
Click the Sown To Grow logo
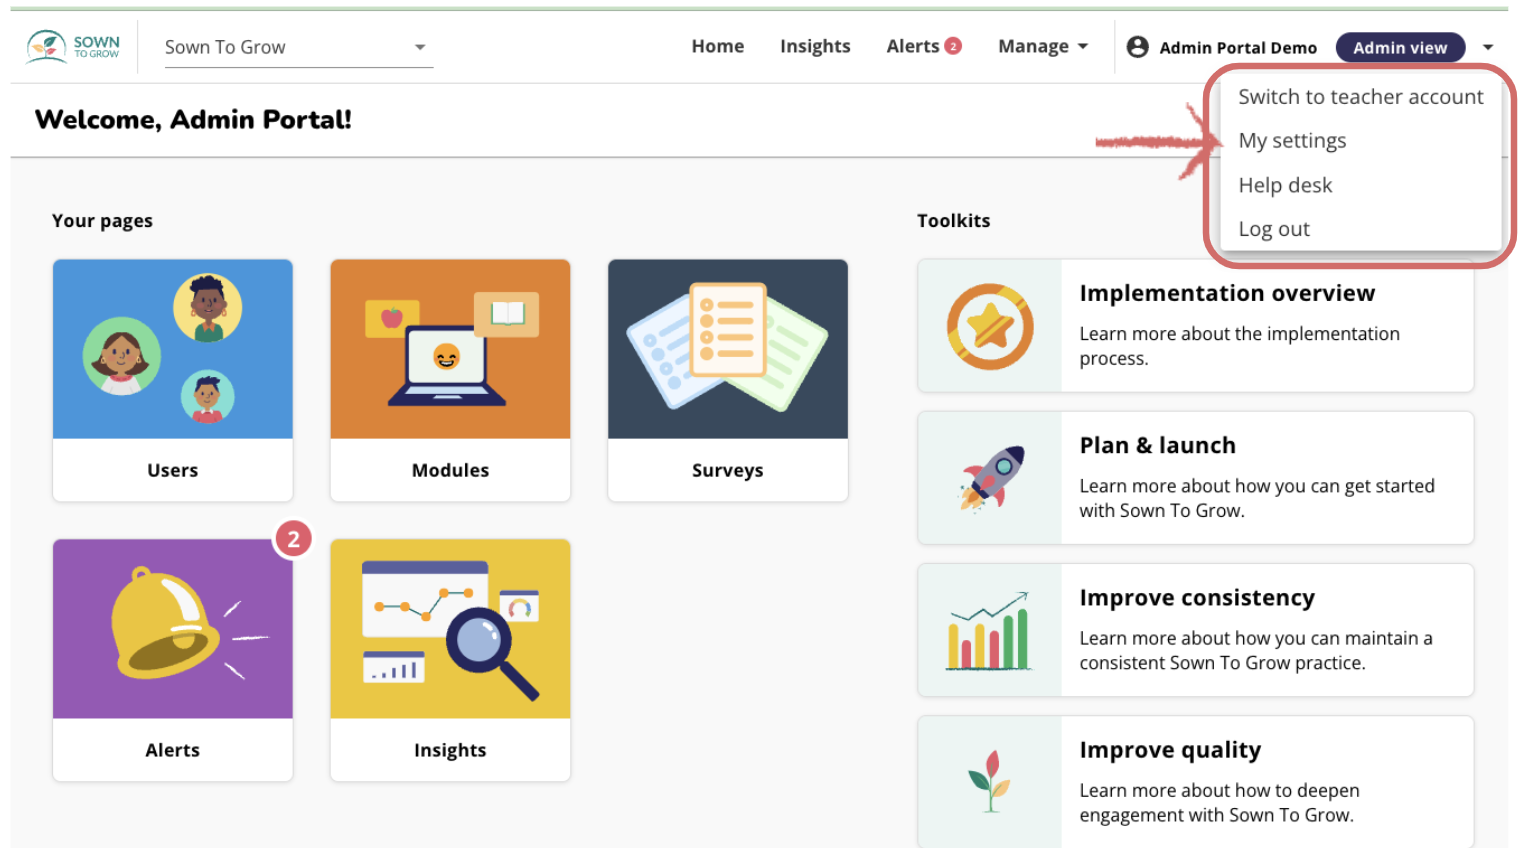click(x=73, y=46)
